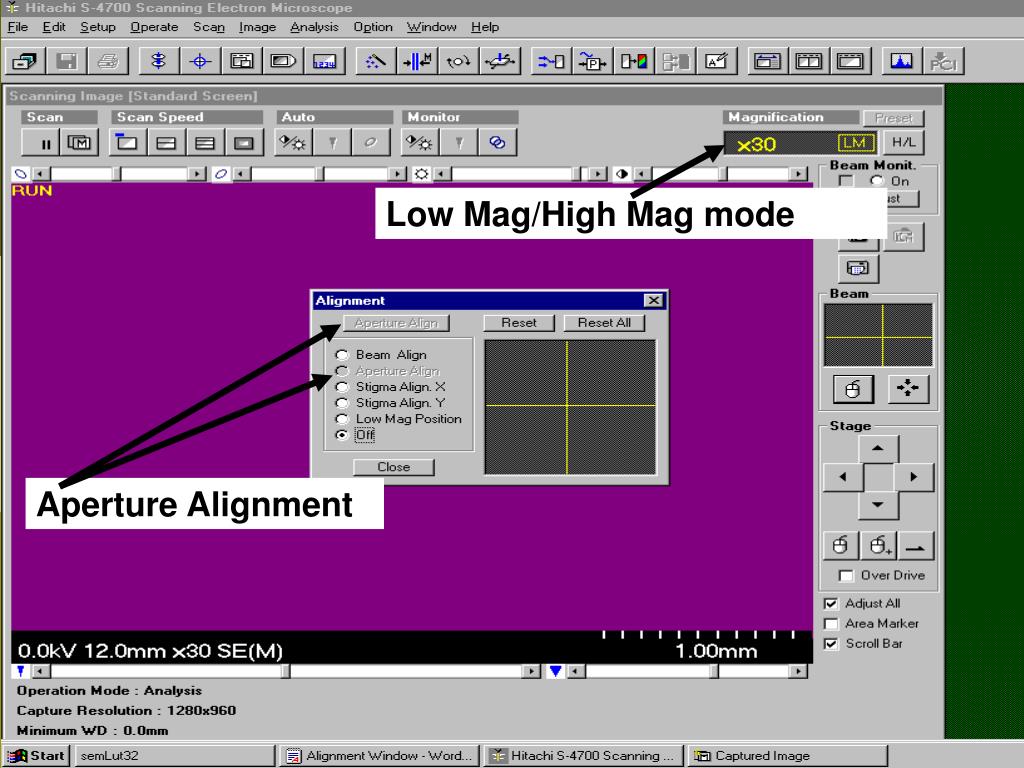Click the memory M capture icon under Scan
Image resolution: width=1024 pixels, height=768 pixels.
tap(80, 142)
